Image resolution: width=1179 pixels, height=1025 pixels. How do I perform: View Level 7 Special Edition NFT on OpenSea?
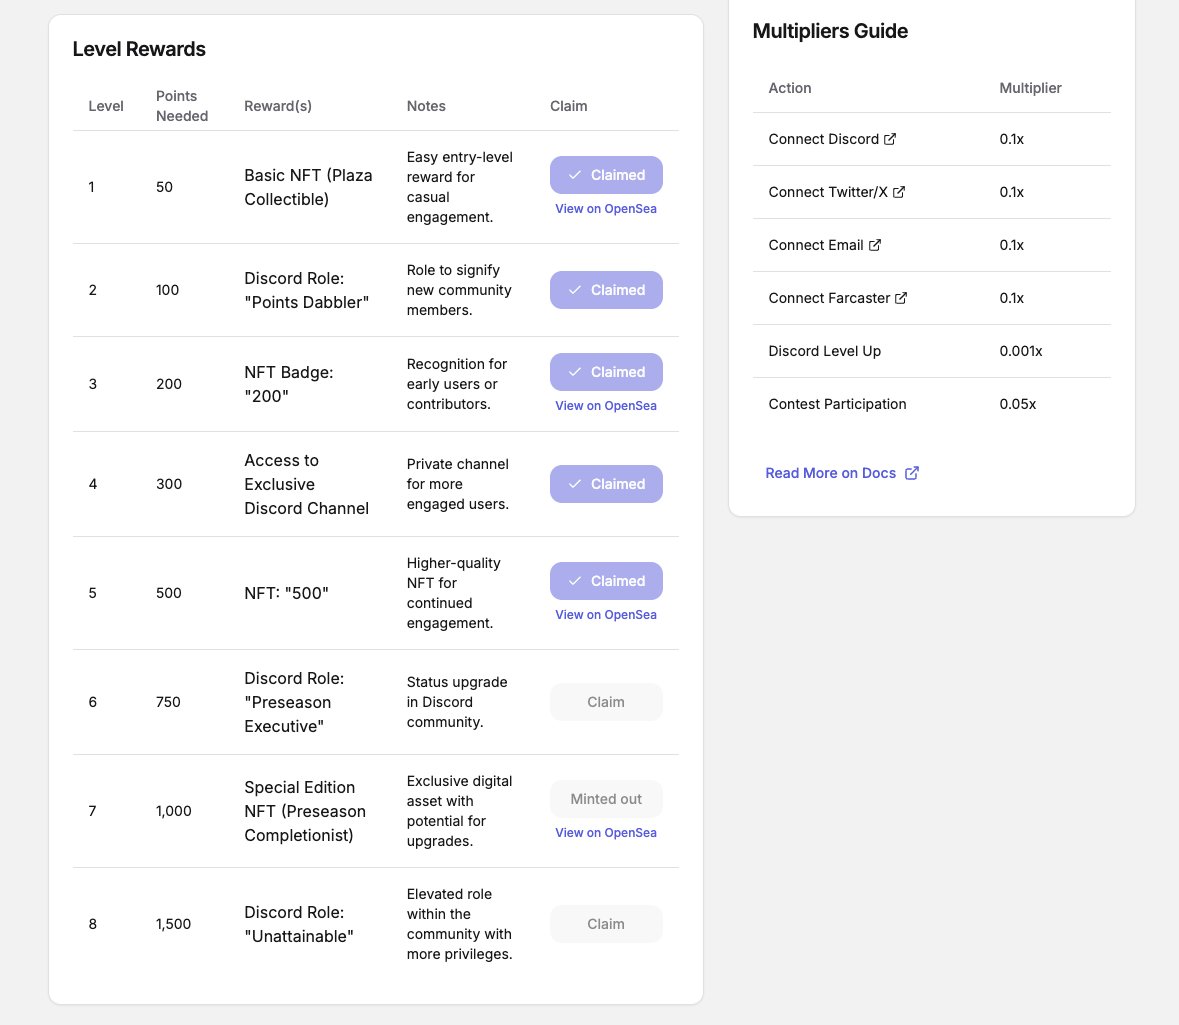(x=606, y=833)
